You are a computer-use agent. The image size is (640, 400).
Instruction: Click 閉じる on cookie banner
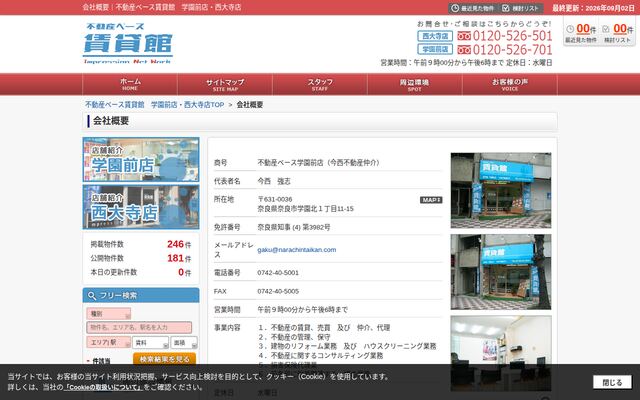612,382
